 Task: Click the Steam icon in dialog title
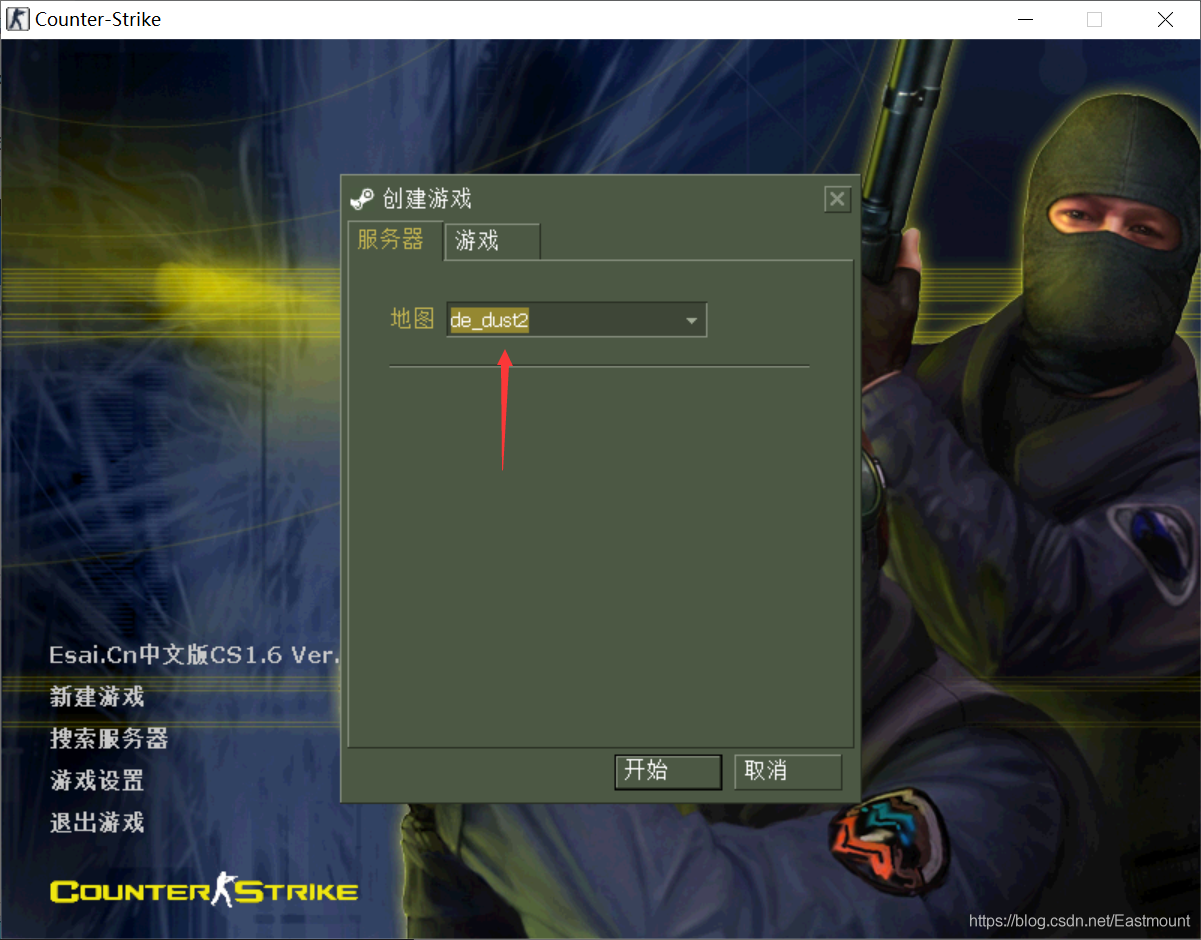click(362, 199)
